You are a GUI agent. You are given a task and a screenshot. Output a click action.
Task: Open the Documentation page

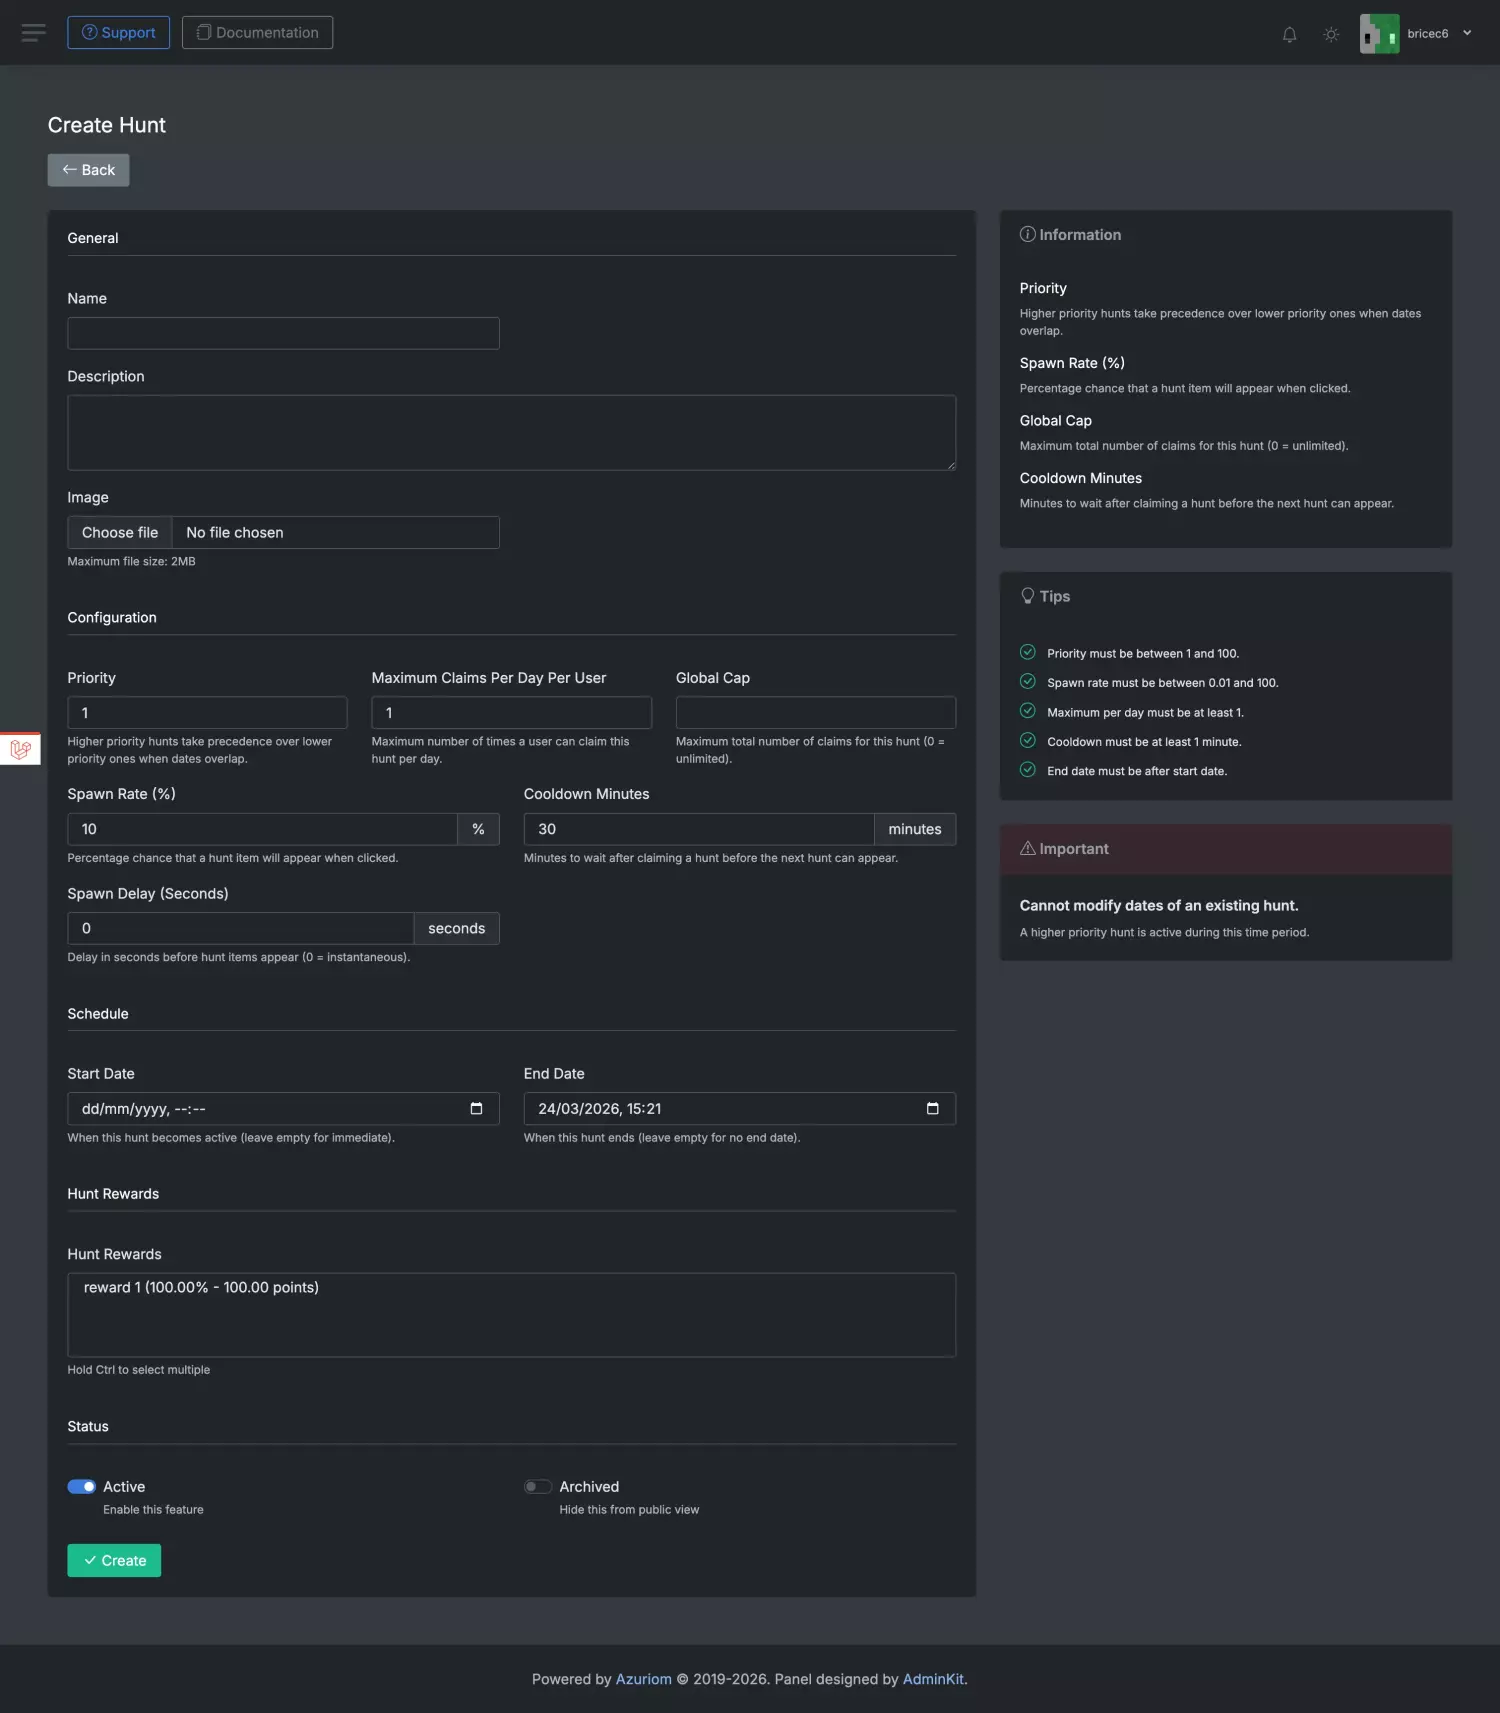(257, 33)
